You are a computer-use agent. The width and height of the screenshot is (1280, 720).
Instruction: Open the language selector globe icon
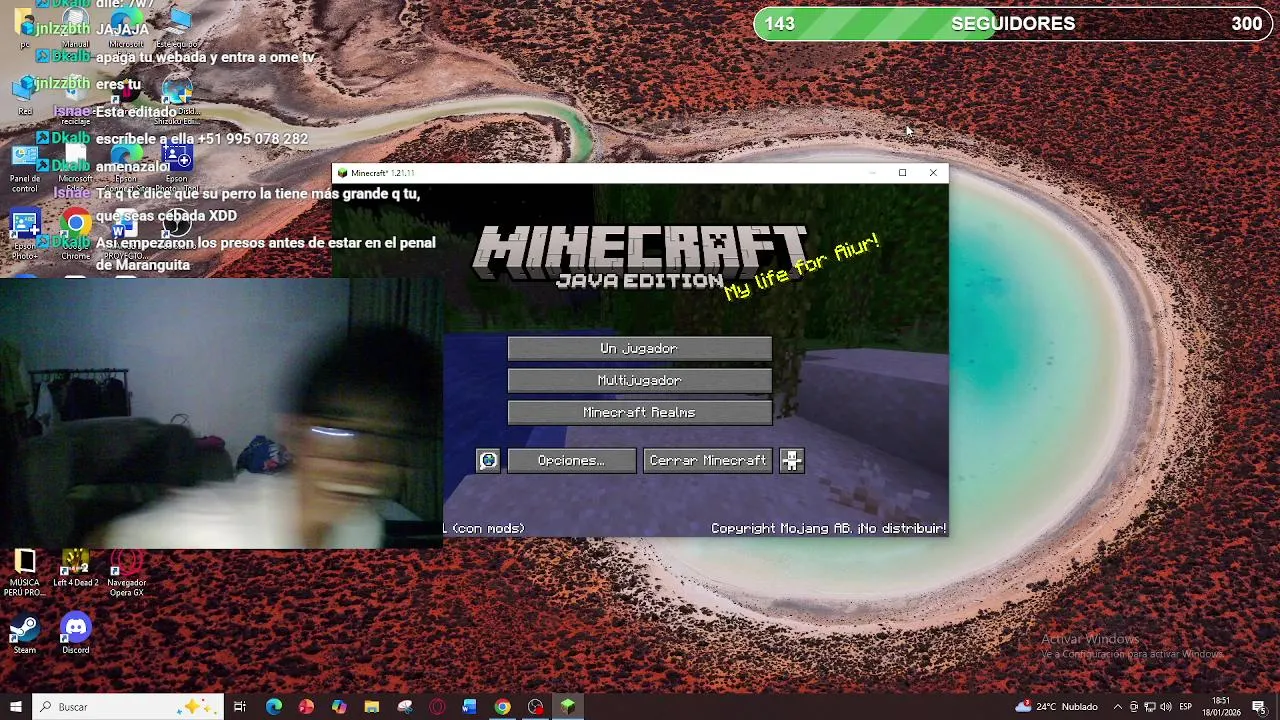pos(488,460)
